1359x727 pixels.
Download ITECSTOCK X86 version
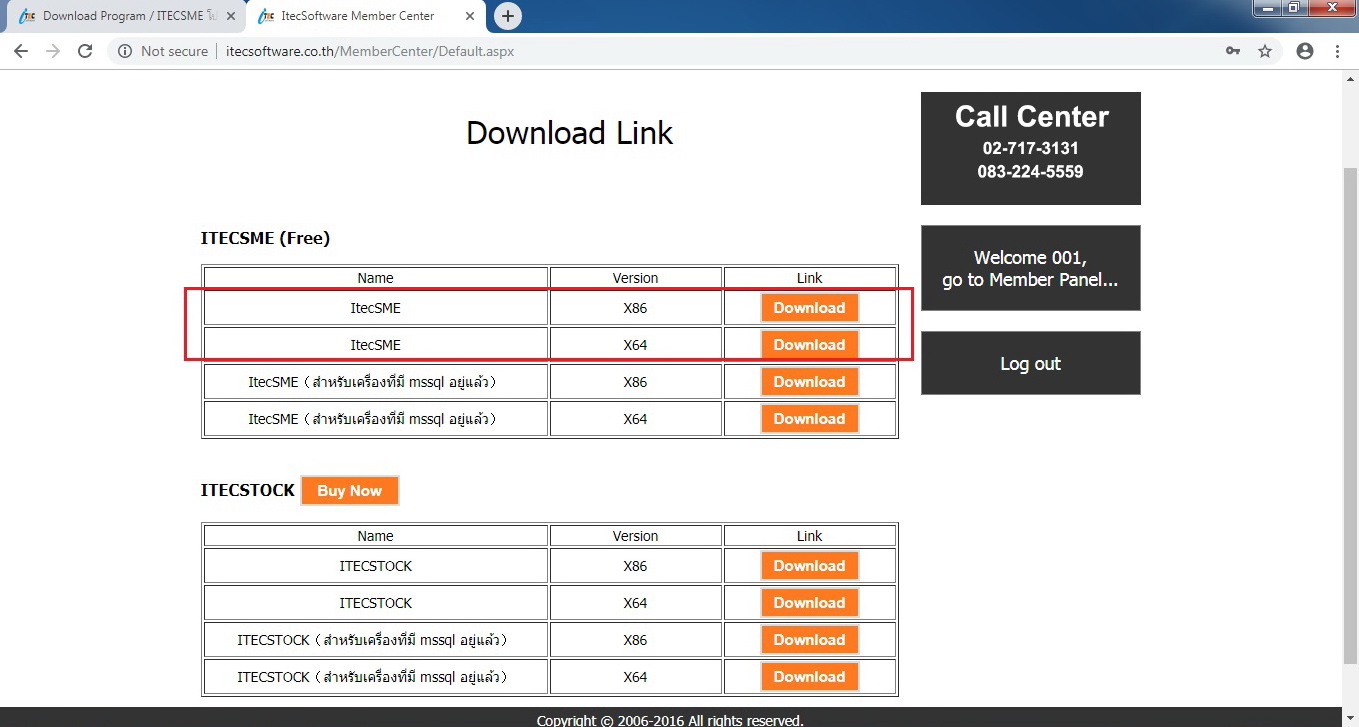(x=809, y=566)
